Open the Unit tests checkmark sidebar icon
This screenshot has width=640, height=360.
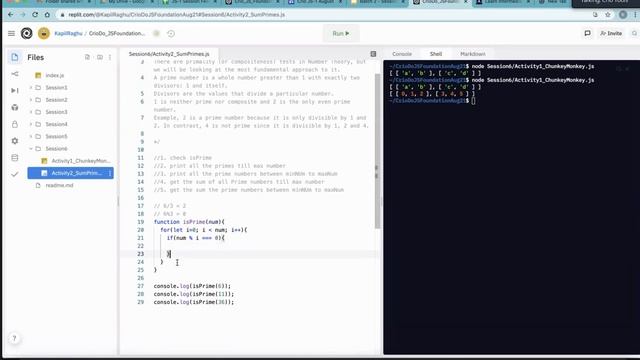(15, 174)
